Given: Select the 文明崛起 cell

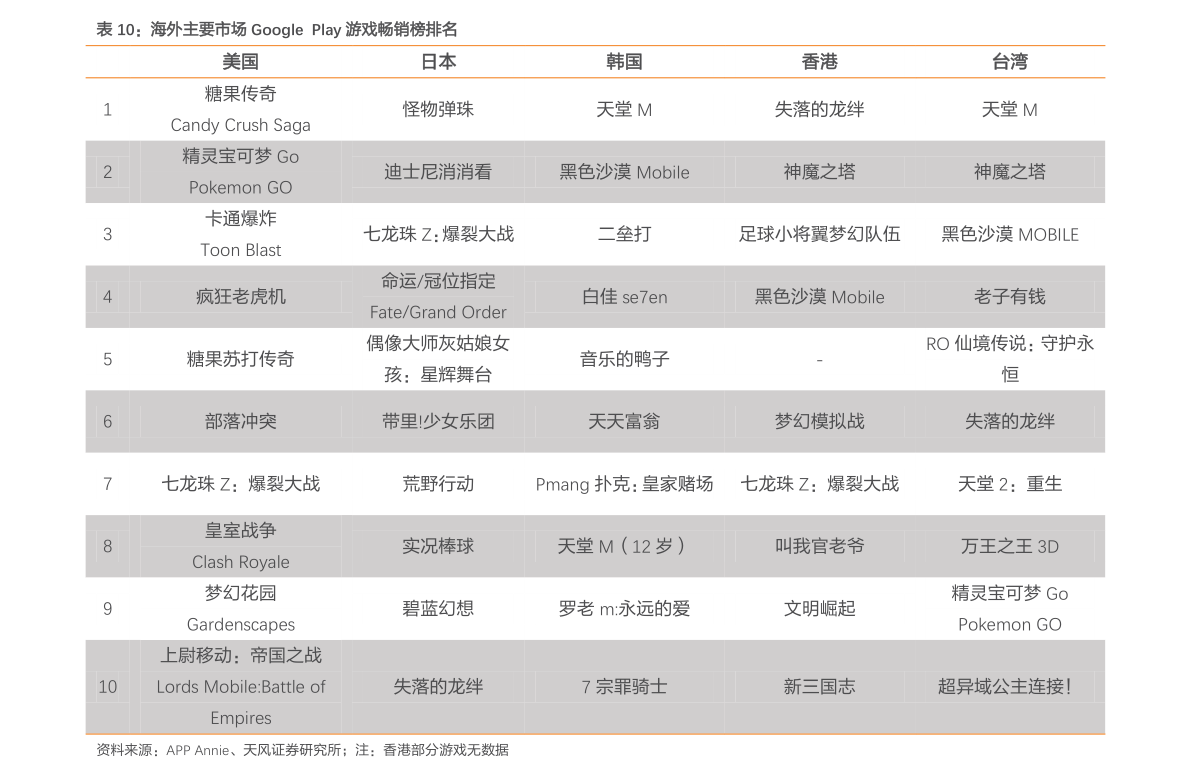Looking at the screenshot, I should coord(819,609).
